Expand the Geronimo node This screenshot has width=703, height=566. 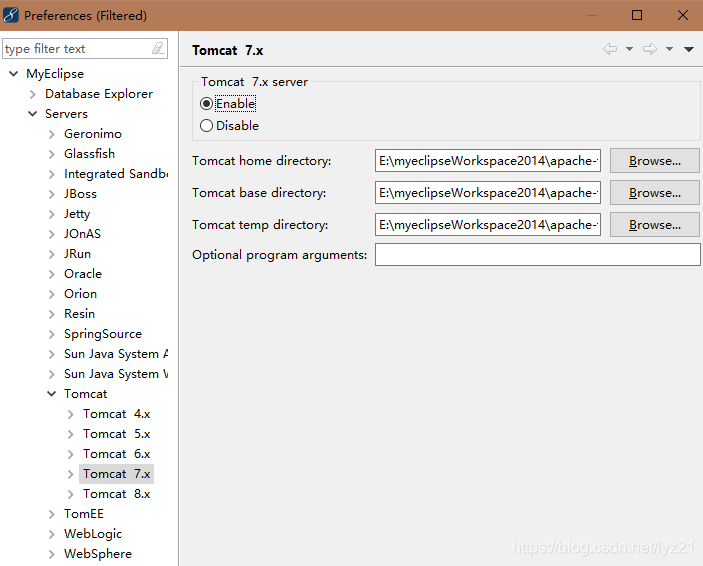click(x=52, y=134)
